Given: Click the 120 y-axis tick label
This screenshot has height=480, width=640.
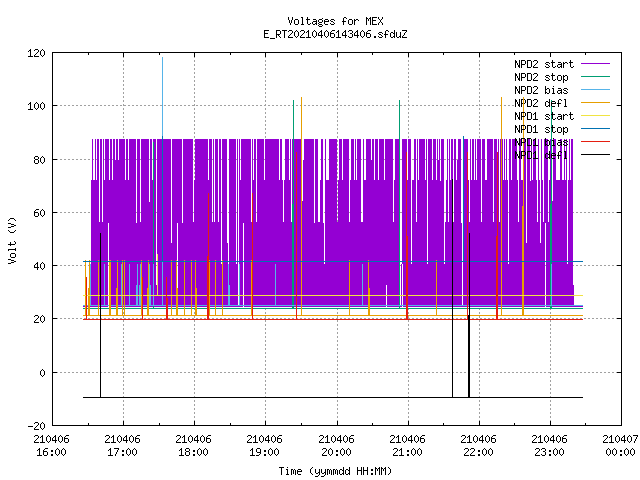Looking at the screenshot, I should [x=36, y=53].
